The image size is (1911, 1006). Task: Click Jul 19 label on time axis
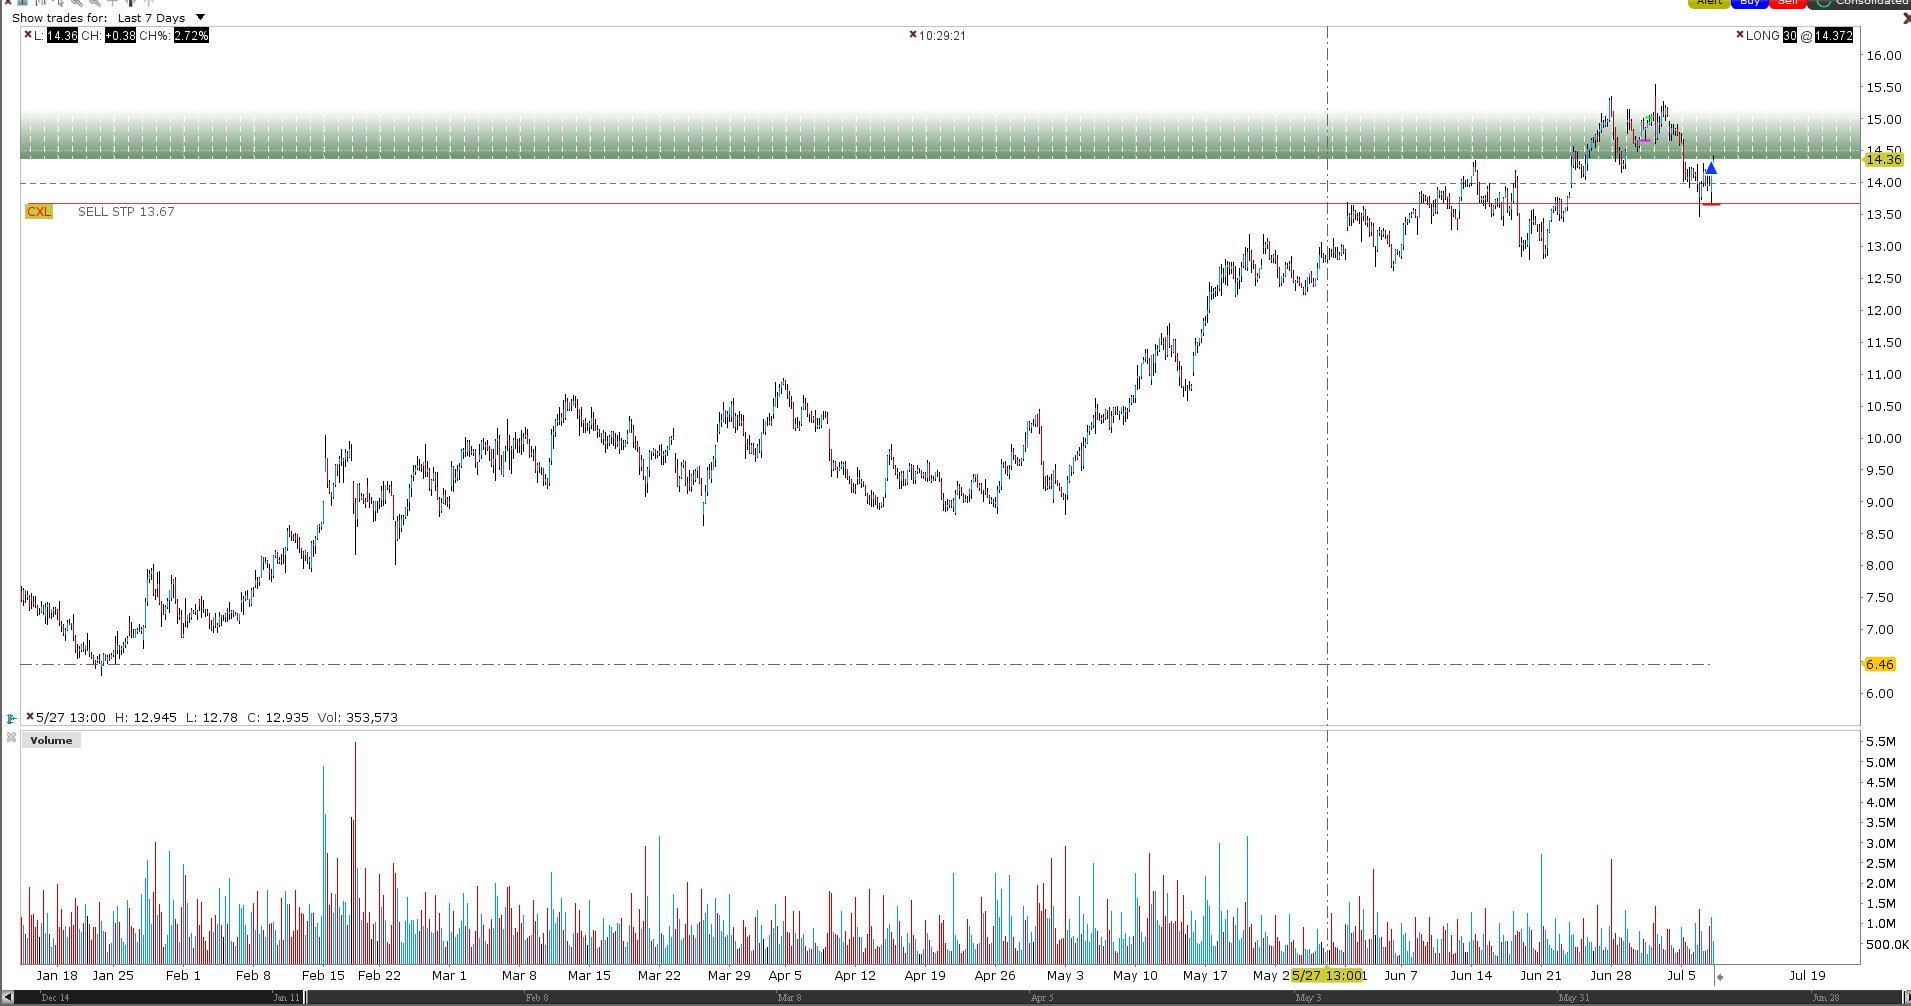(x=1807, y=976)
